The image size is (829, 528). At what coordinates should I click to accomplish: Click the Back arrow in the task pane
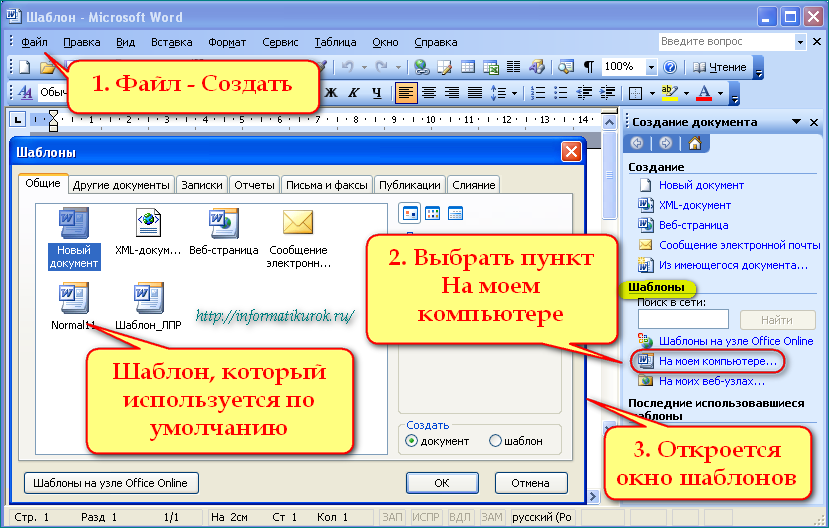click(637, 143)
